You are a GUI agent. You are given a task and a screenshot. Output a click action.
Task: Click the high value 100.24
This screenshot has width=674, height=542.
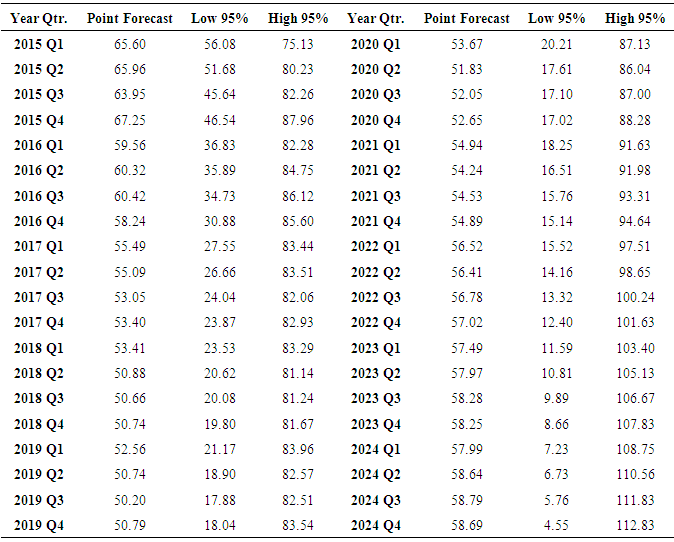point(635,297)
